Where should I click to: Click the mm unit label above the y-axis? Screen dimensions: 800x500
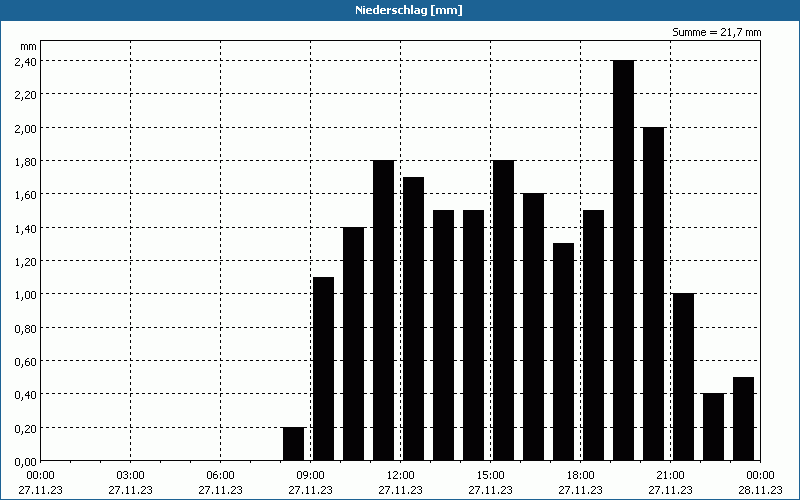pyautogui.click(x=29, y=46)
